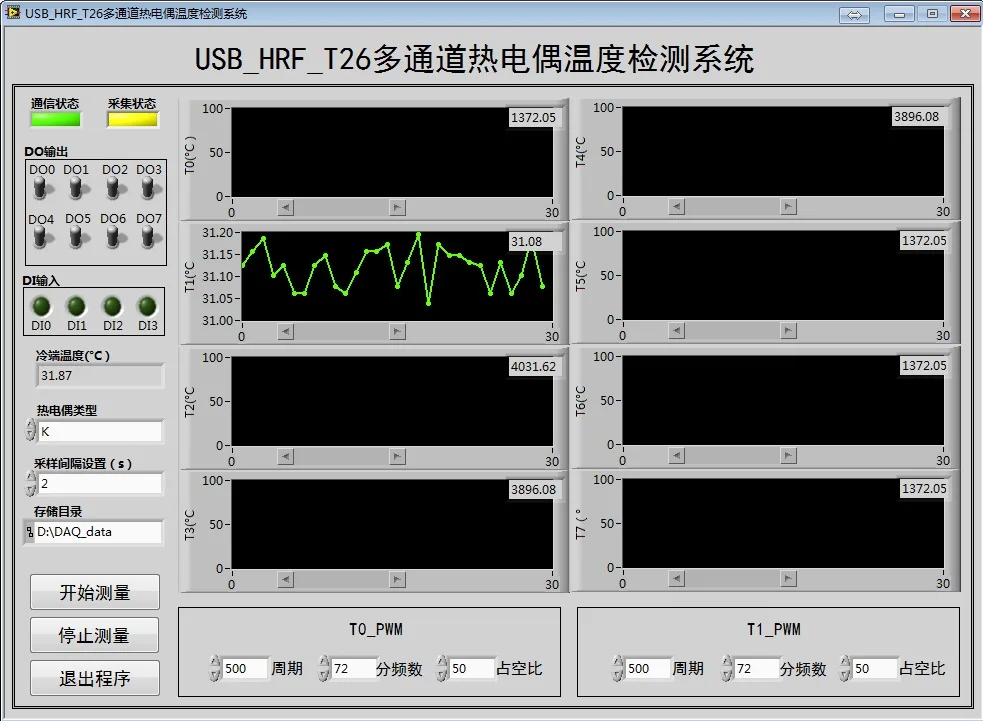This screenshot has width=983, height=721.
Task: Click the T0 chart scroll left arrow
Action: point(286,208)
